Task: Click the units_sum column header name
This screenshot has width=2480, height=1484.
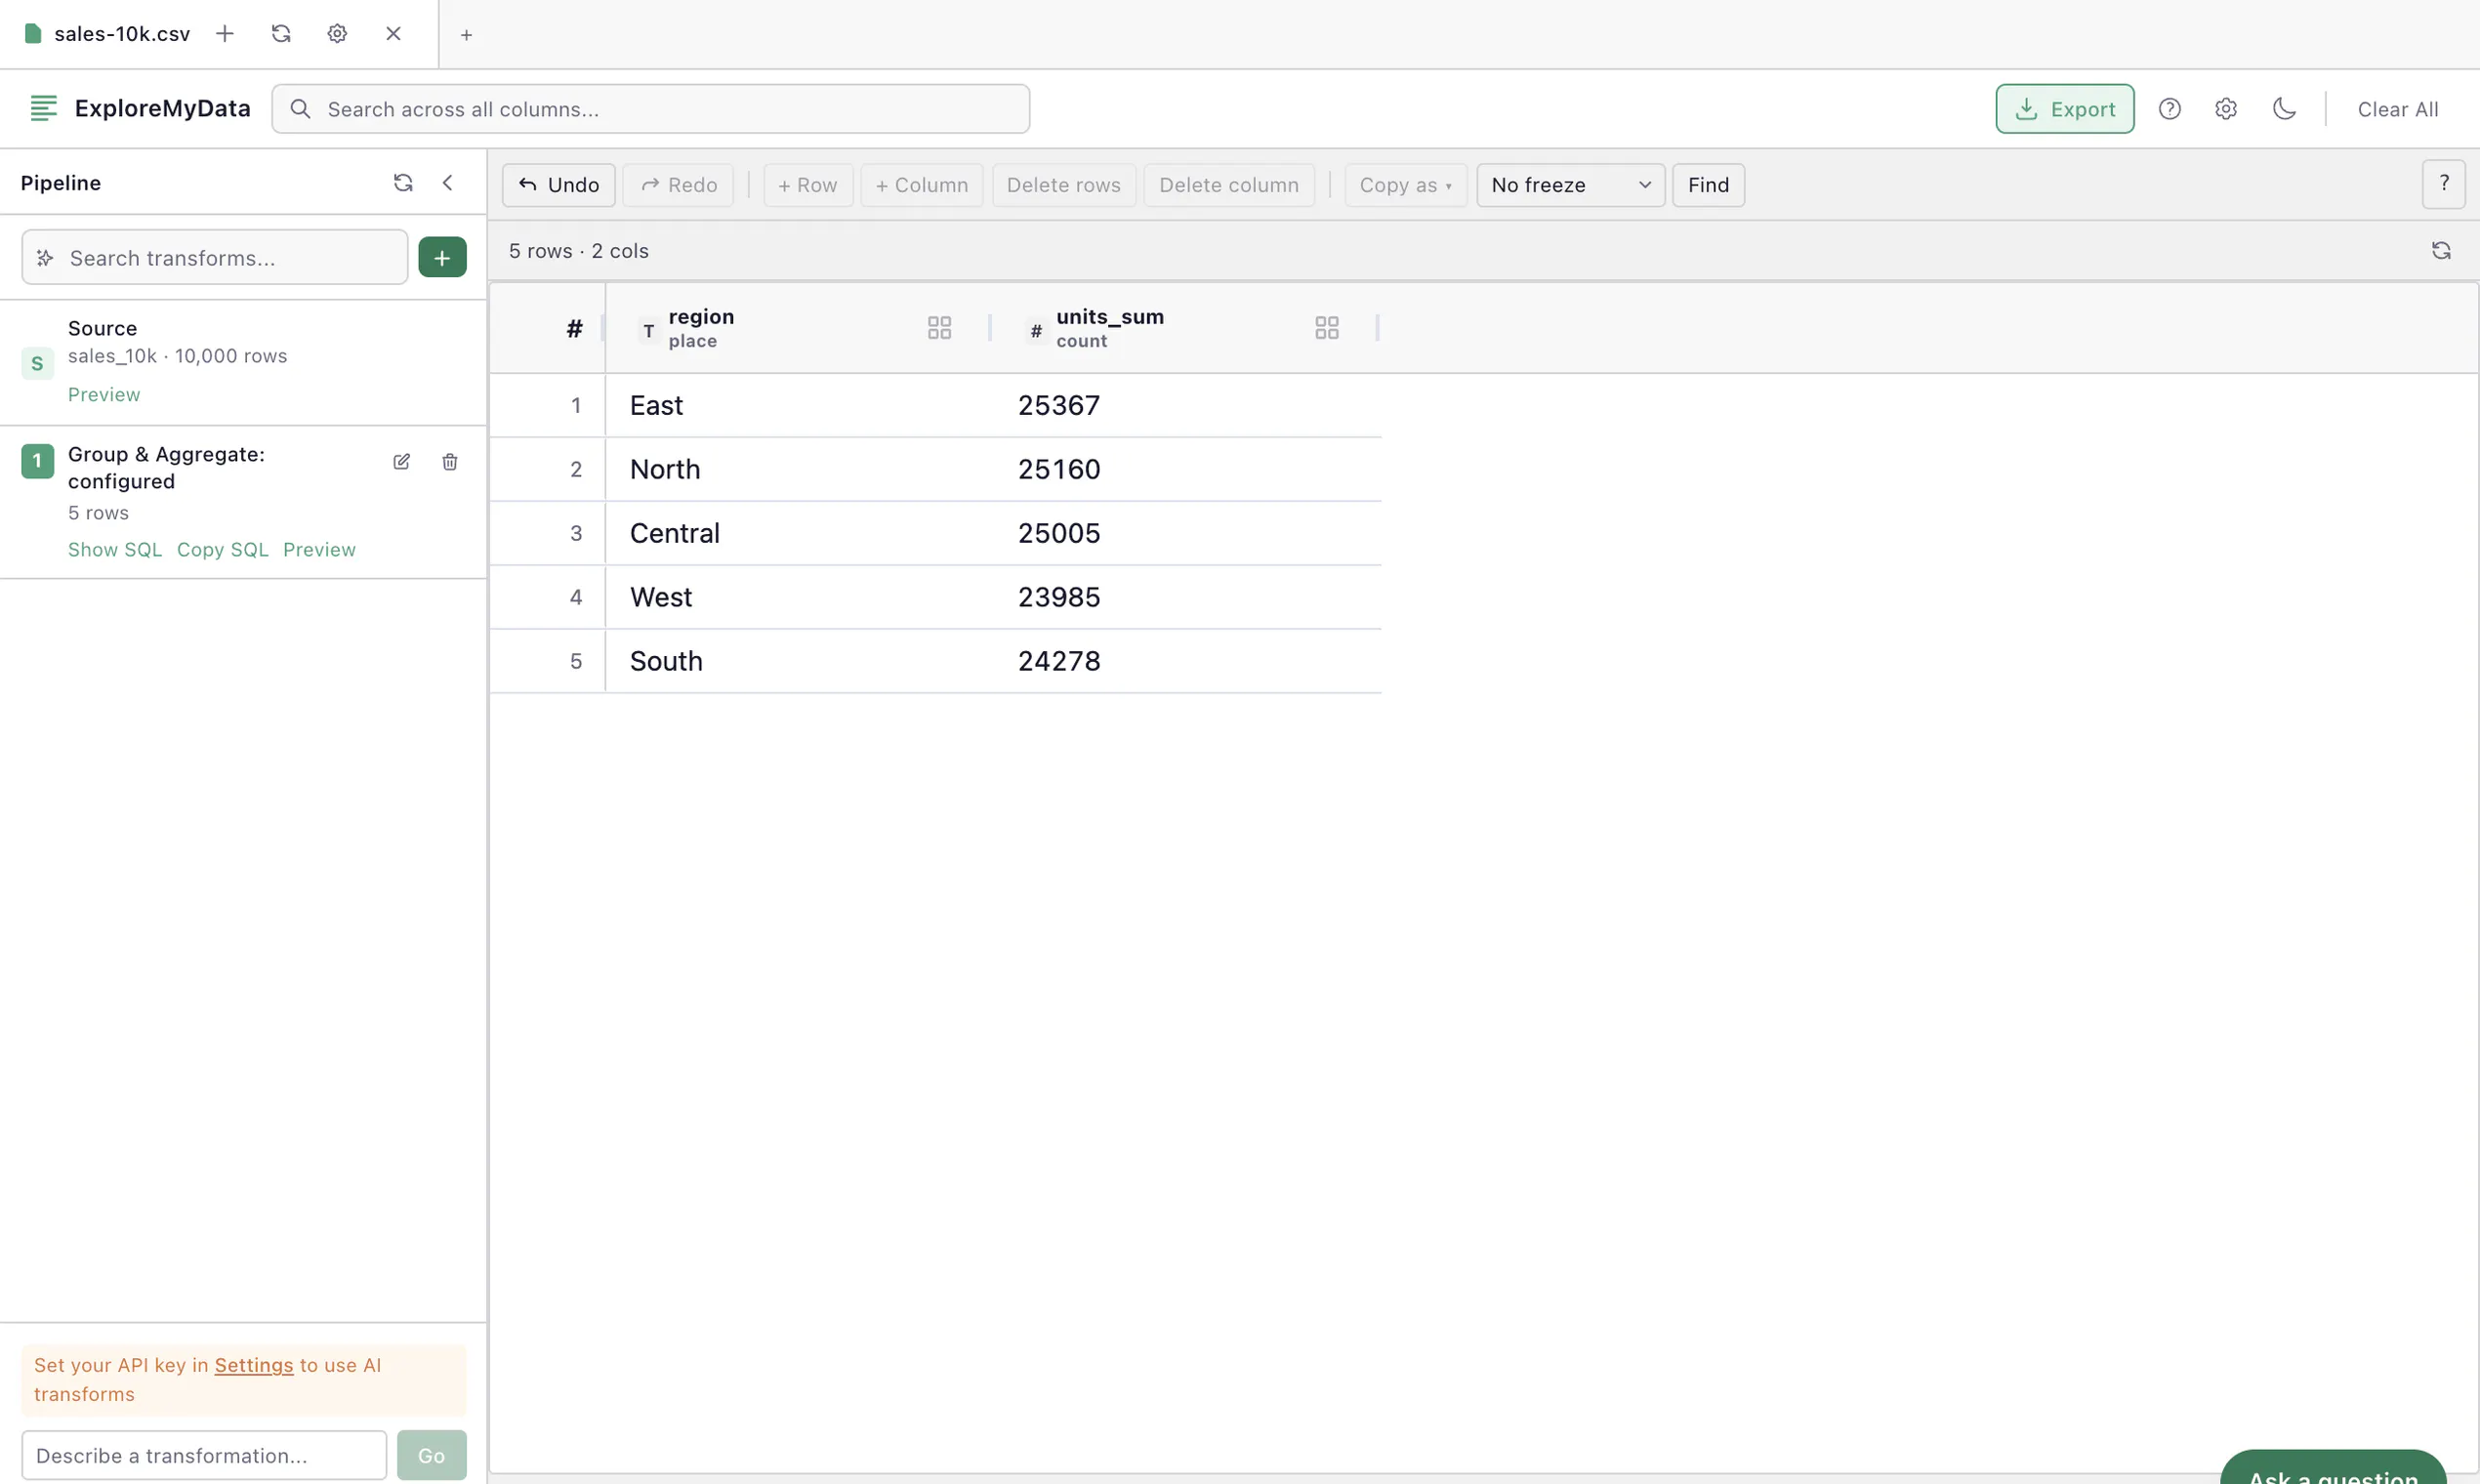Action: click(1110, 317)
